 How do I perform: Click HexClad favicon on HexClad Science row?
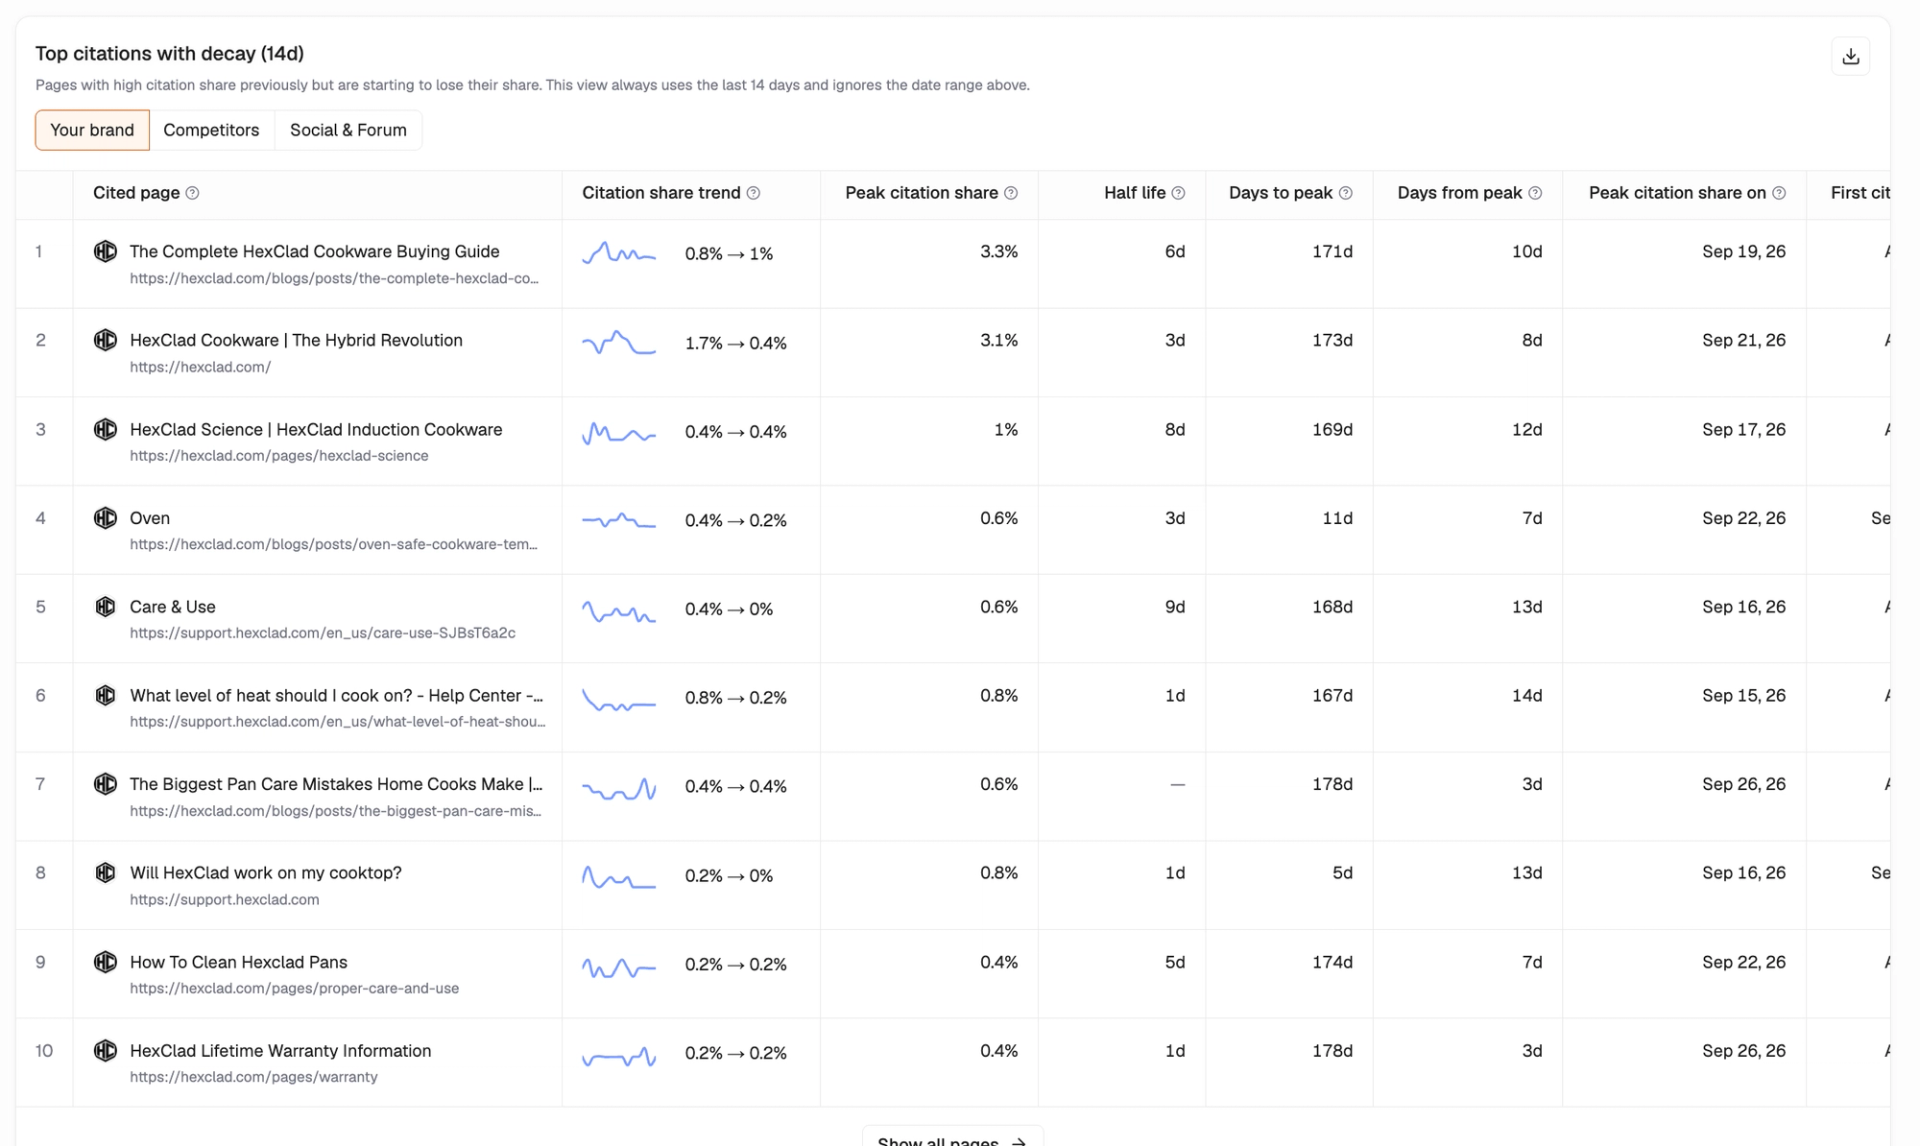(105, 429)
